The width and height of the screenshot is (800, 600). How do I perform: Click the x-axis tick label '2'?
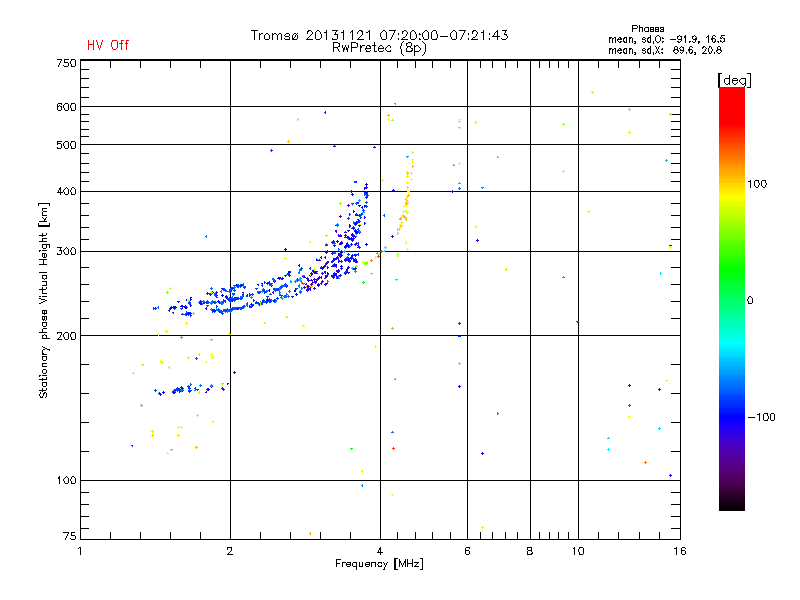coord(230,551)
